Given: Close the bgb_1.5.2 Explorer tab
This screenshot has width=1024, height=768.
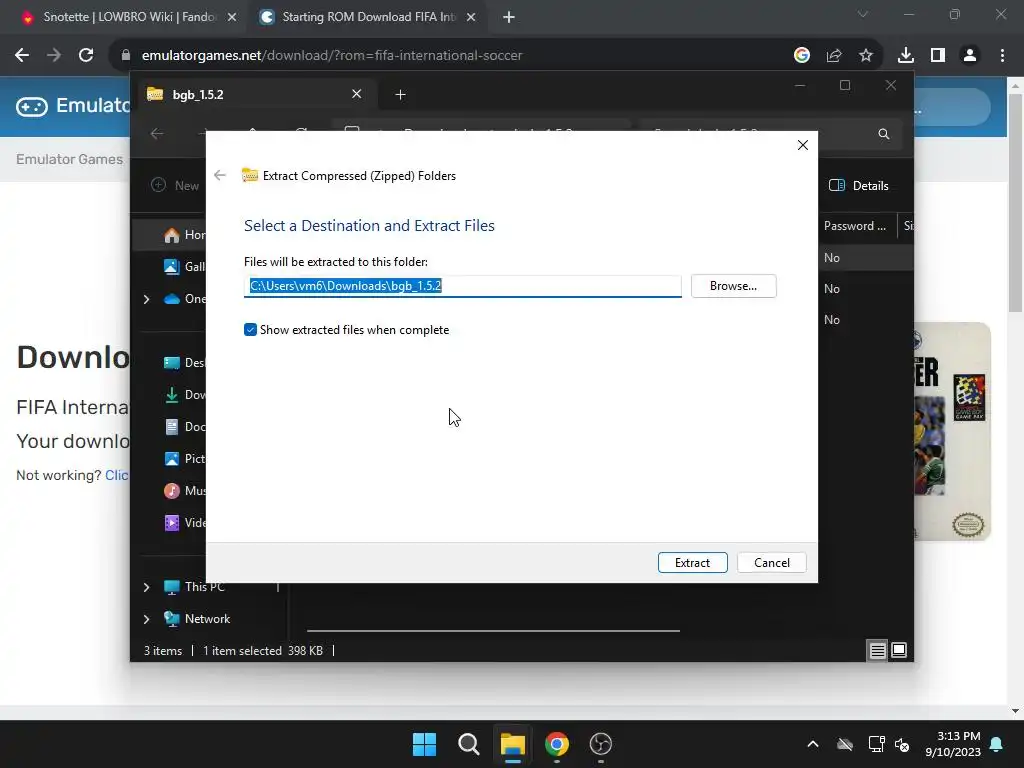Looking at the screenshot, I should 357,94.
